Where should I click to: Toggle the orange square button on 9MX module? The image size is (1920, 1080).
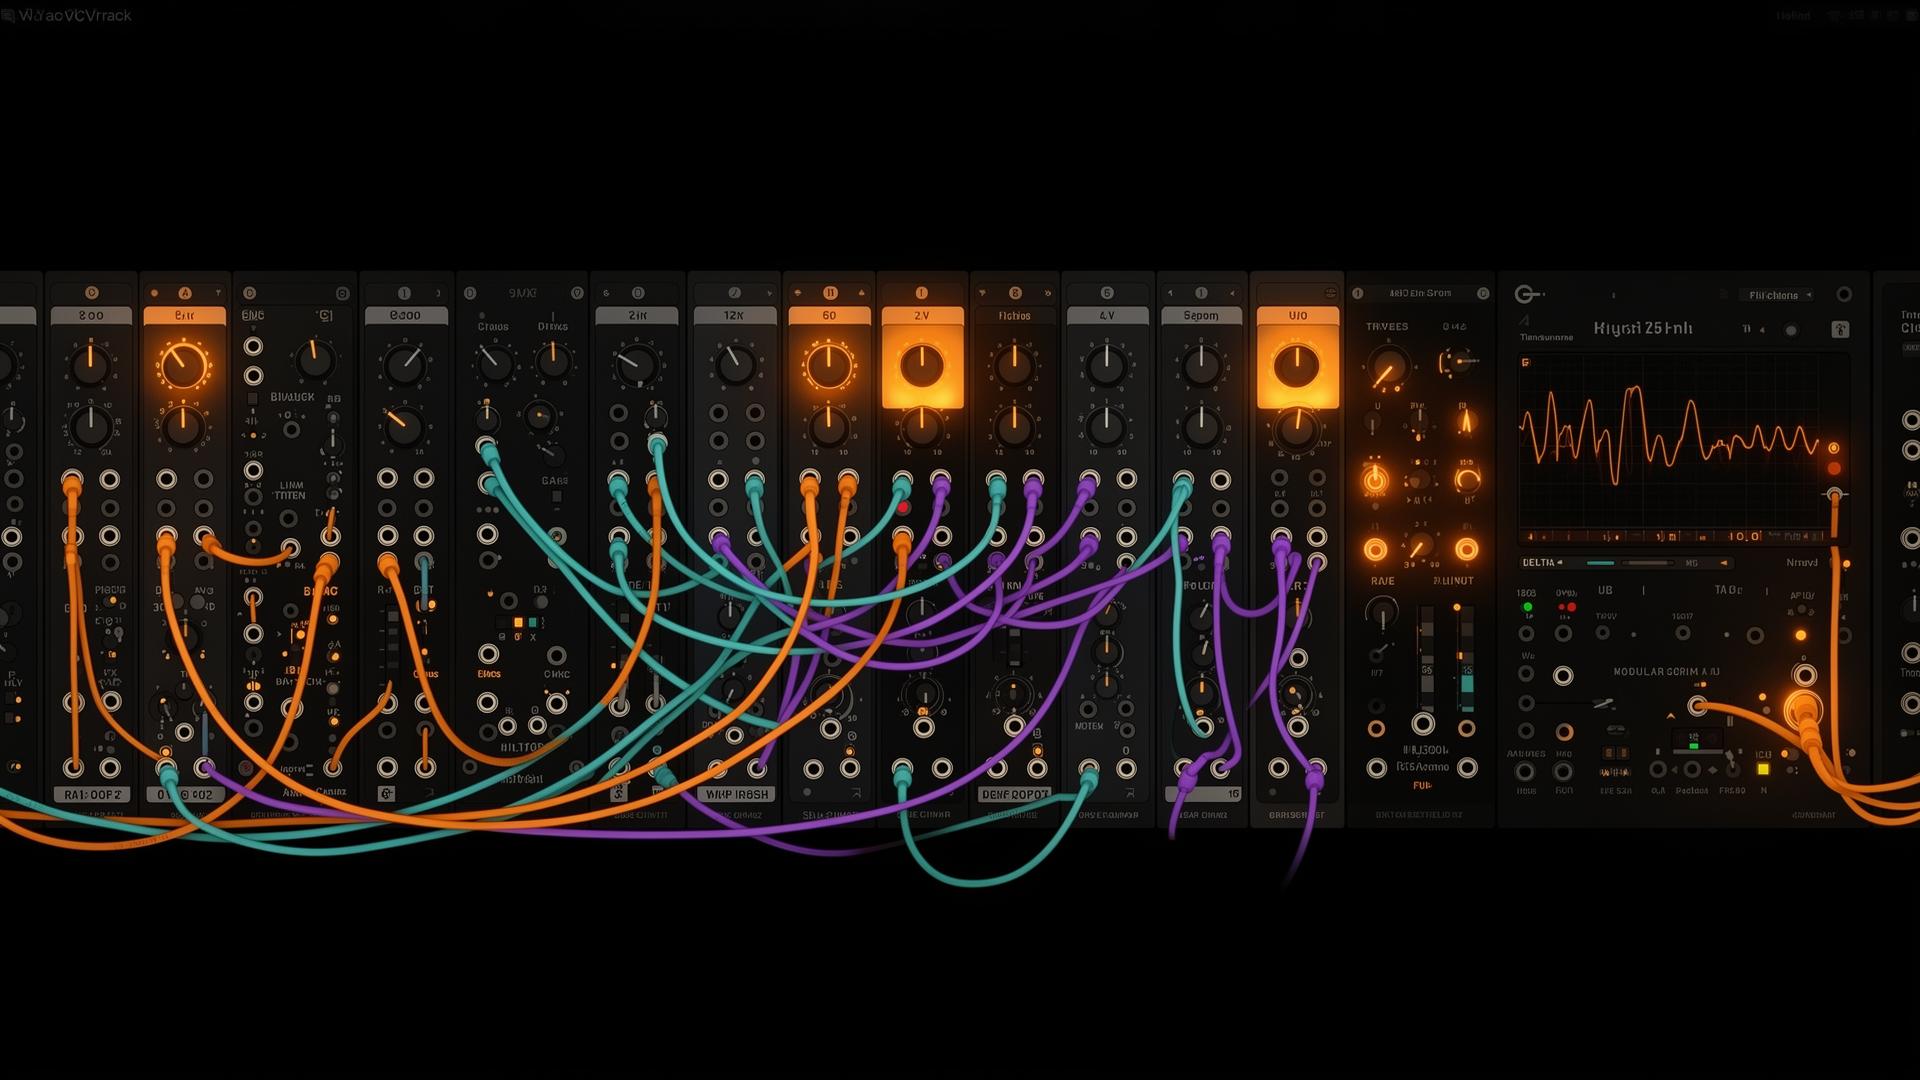pos(518,623)
